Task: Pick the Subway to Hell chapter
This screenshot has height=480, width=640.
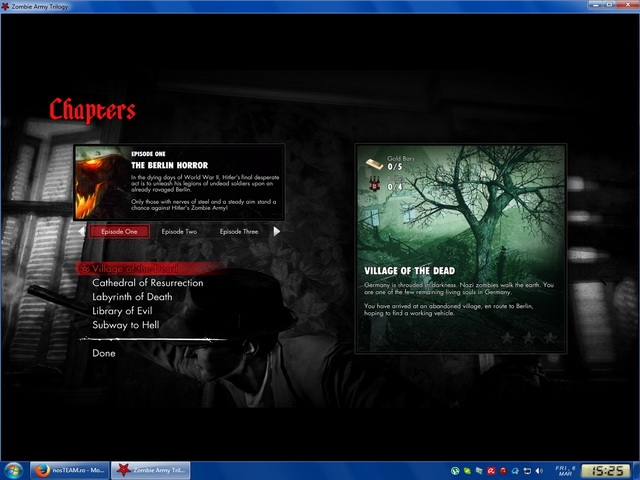Action: pyautogui.click(x=126, y=325)
